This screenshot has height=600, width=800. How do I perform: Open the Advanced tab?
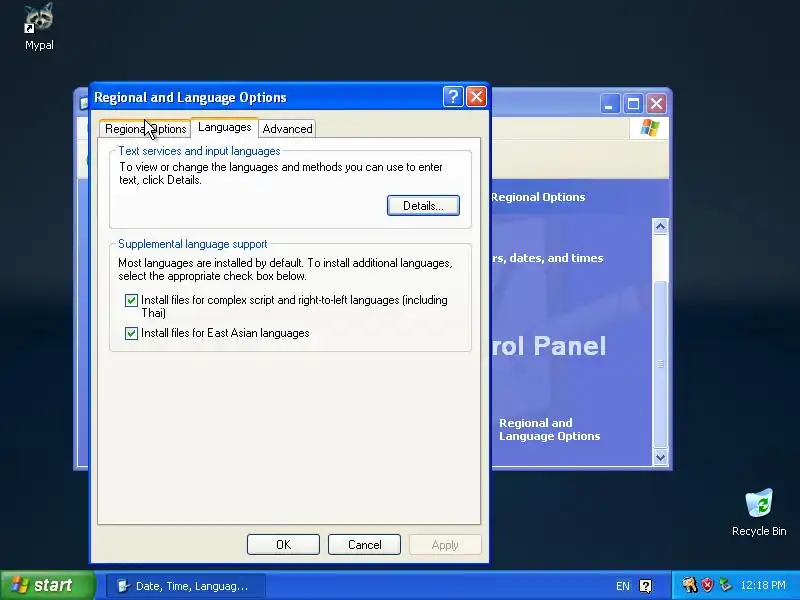287,129
